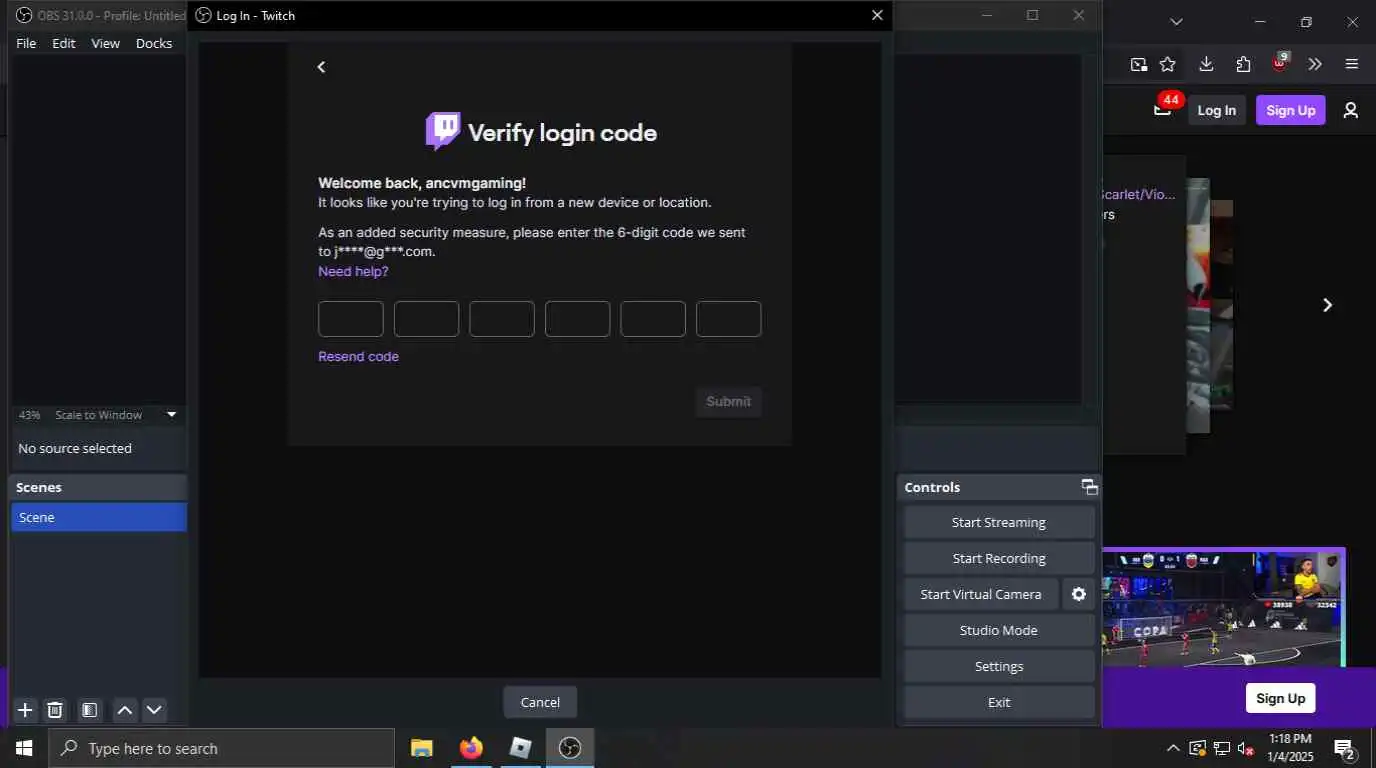
Task: Click Start Virtual Camera button
Action: 981,594
